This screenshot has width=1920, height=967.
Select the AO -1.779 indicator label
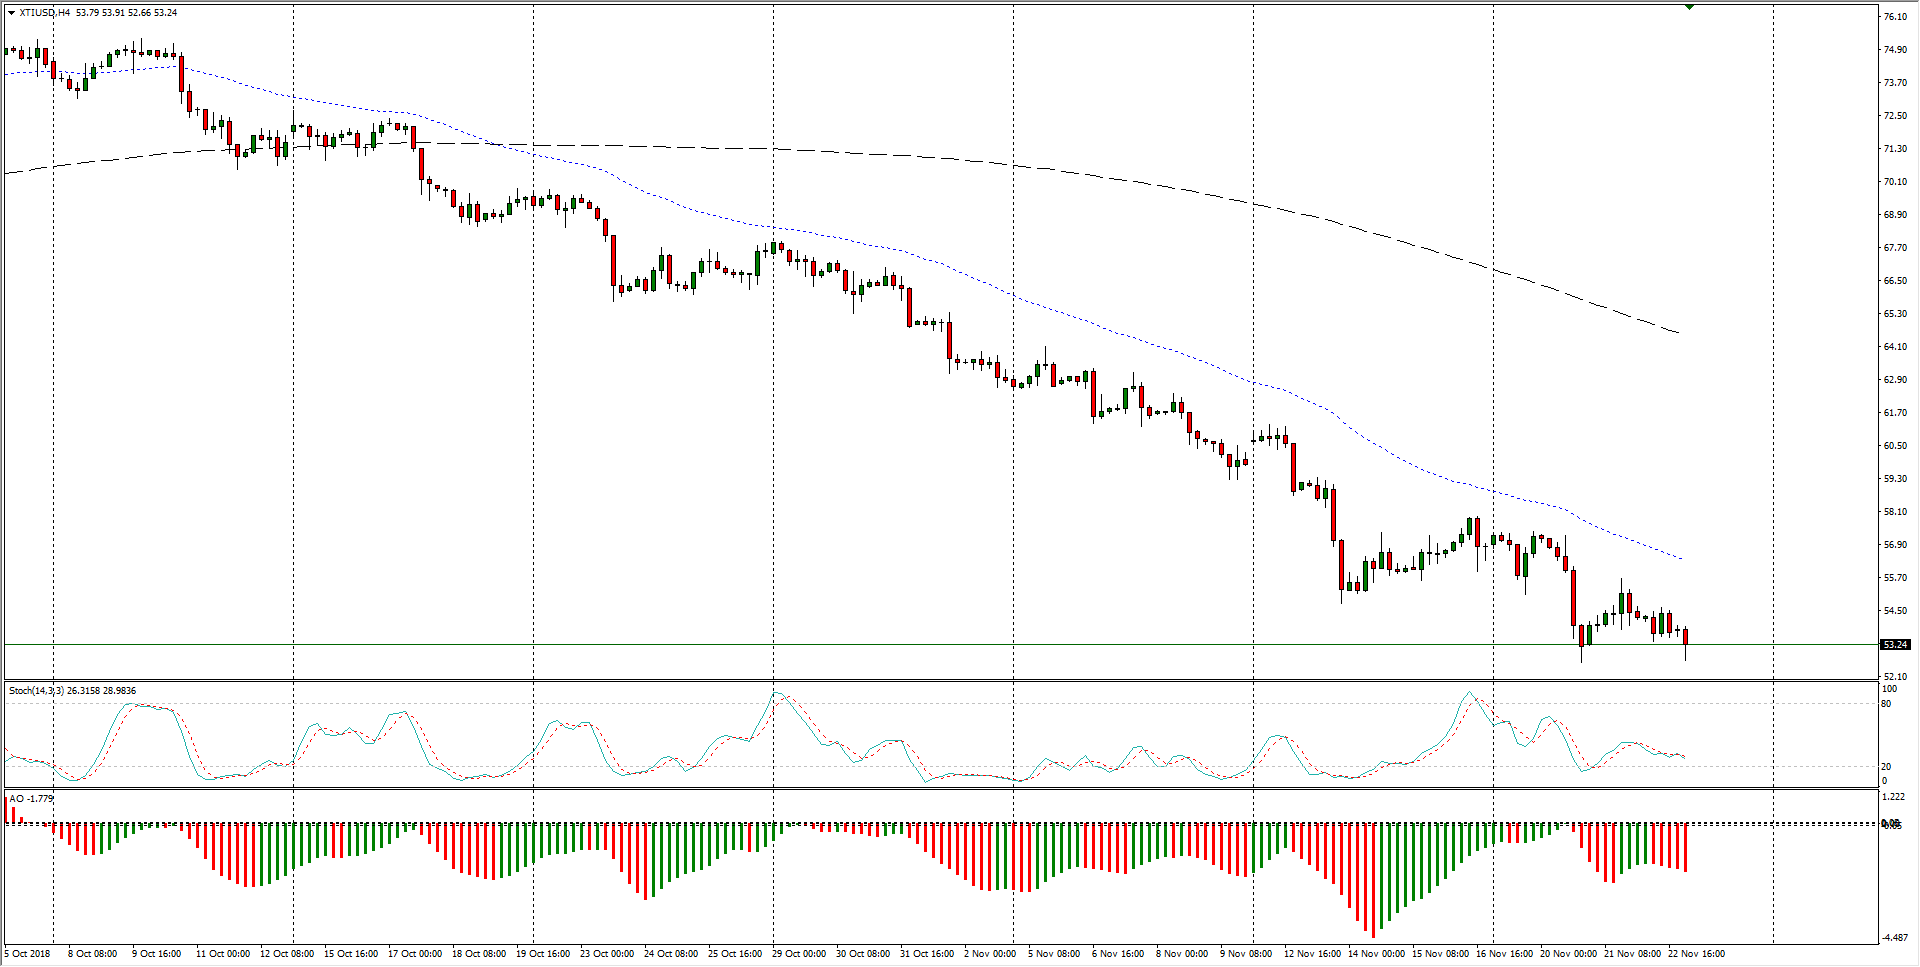[x=31, y=799]
